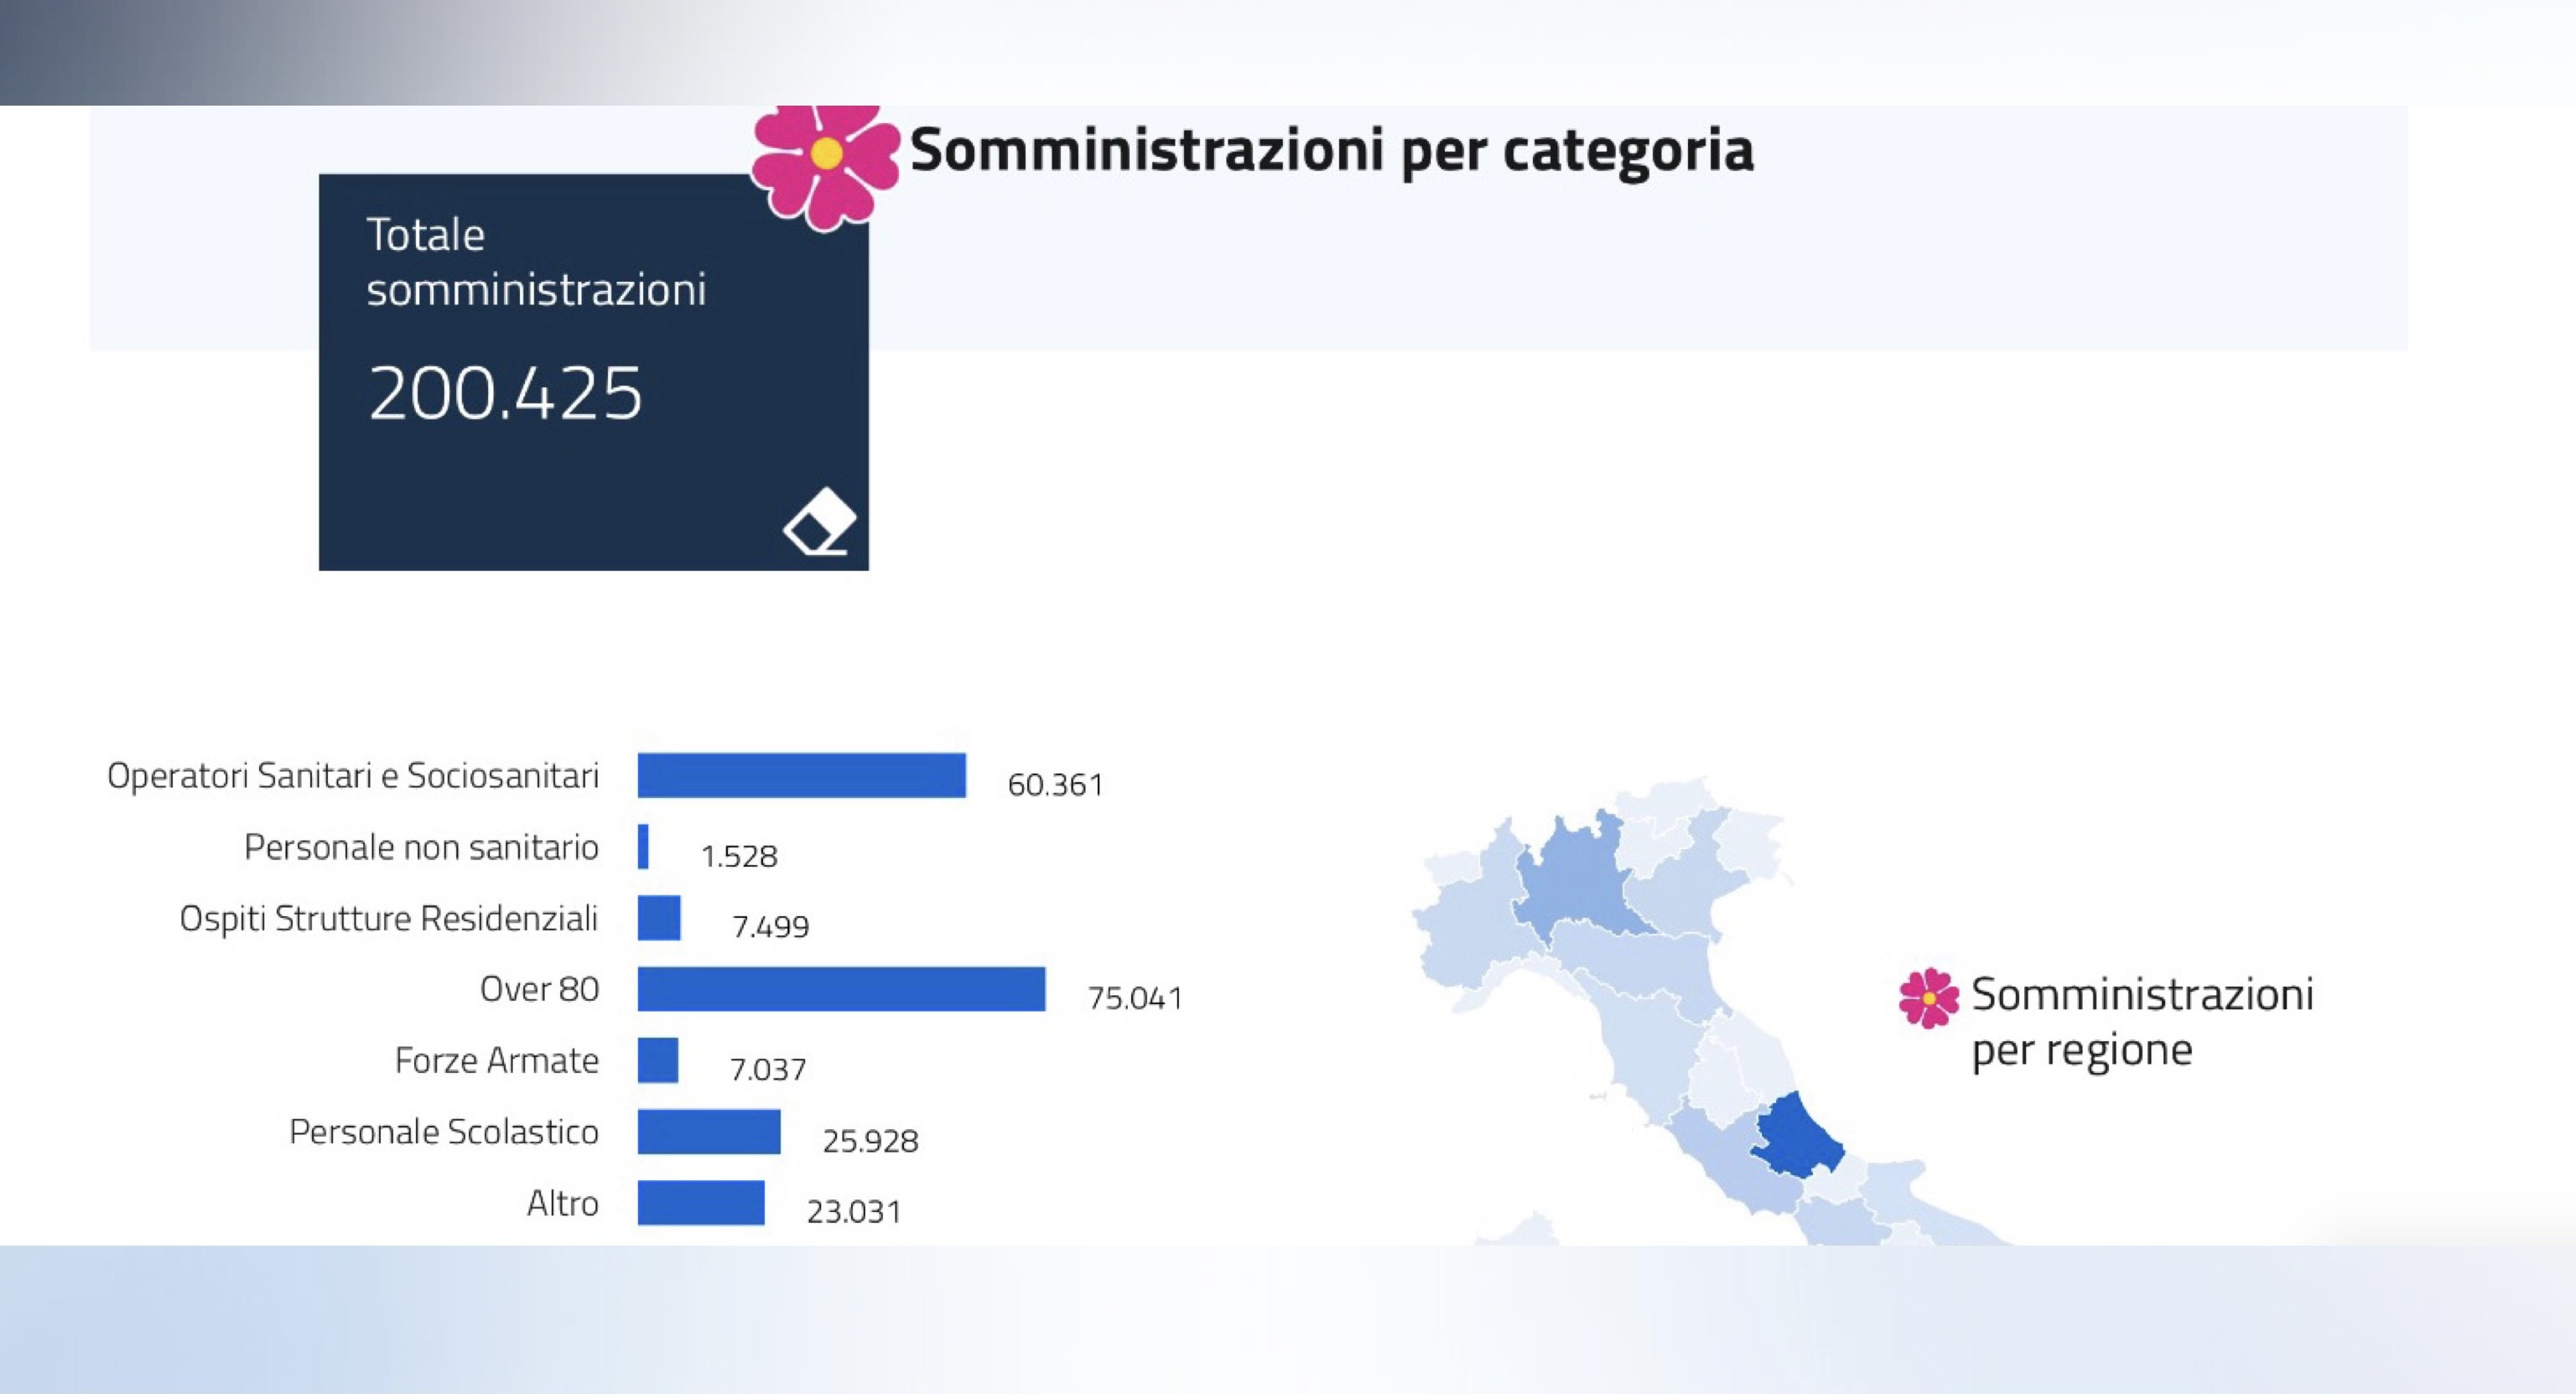
Task: Click the eraser reset icon in totals card
Action: (x=819, y=521)
